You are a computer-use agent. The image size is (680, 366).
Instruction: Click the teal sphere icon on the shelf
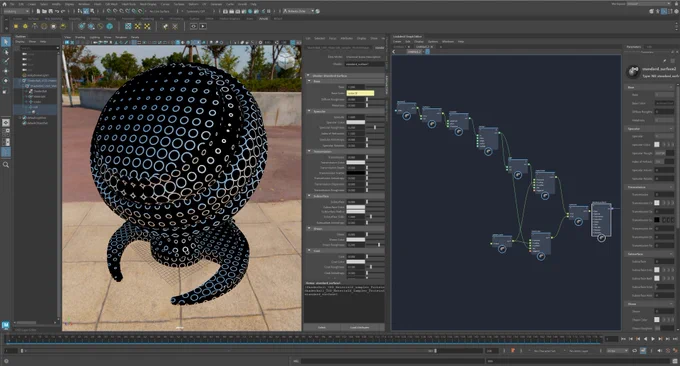[x=110, y=26]
